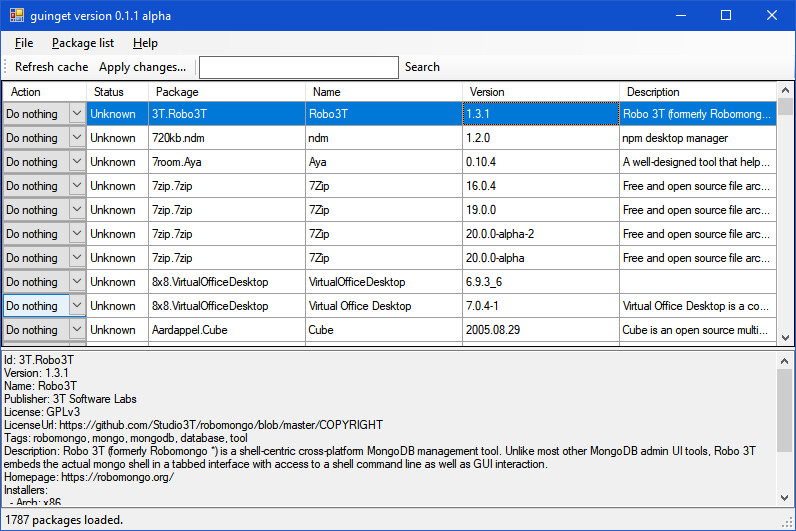Click the package list scroll-down arrow

point(785,338)
